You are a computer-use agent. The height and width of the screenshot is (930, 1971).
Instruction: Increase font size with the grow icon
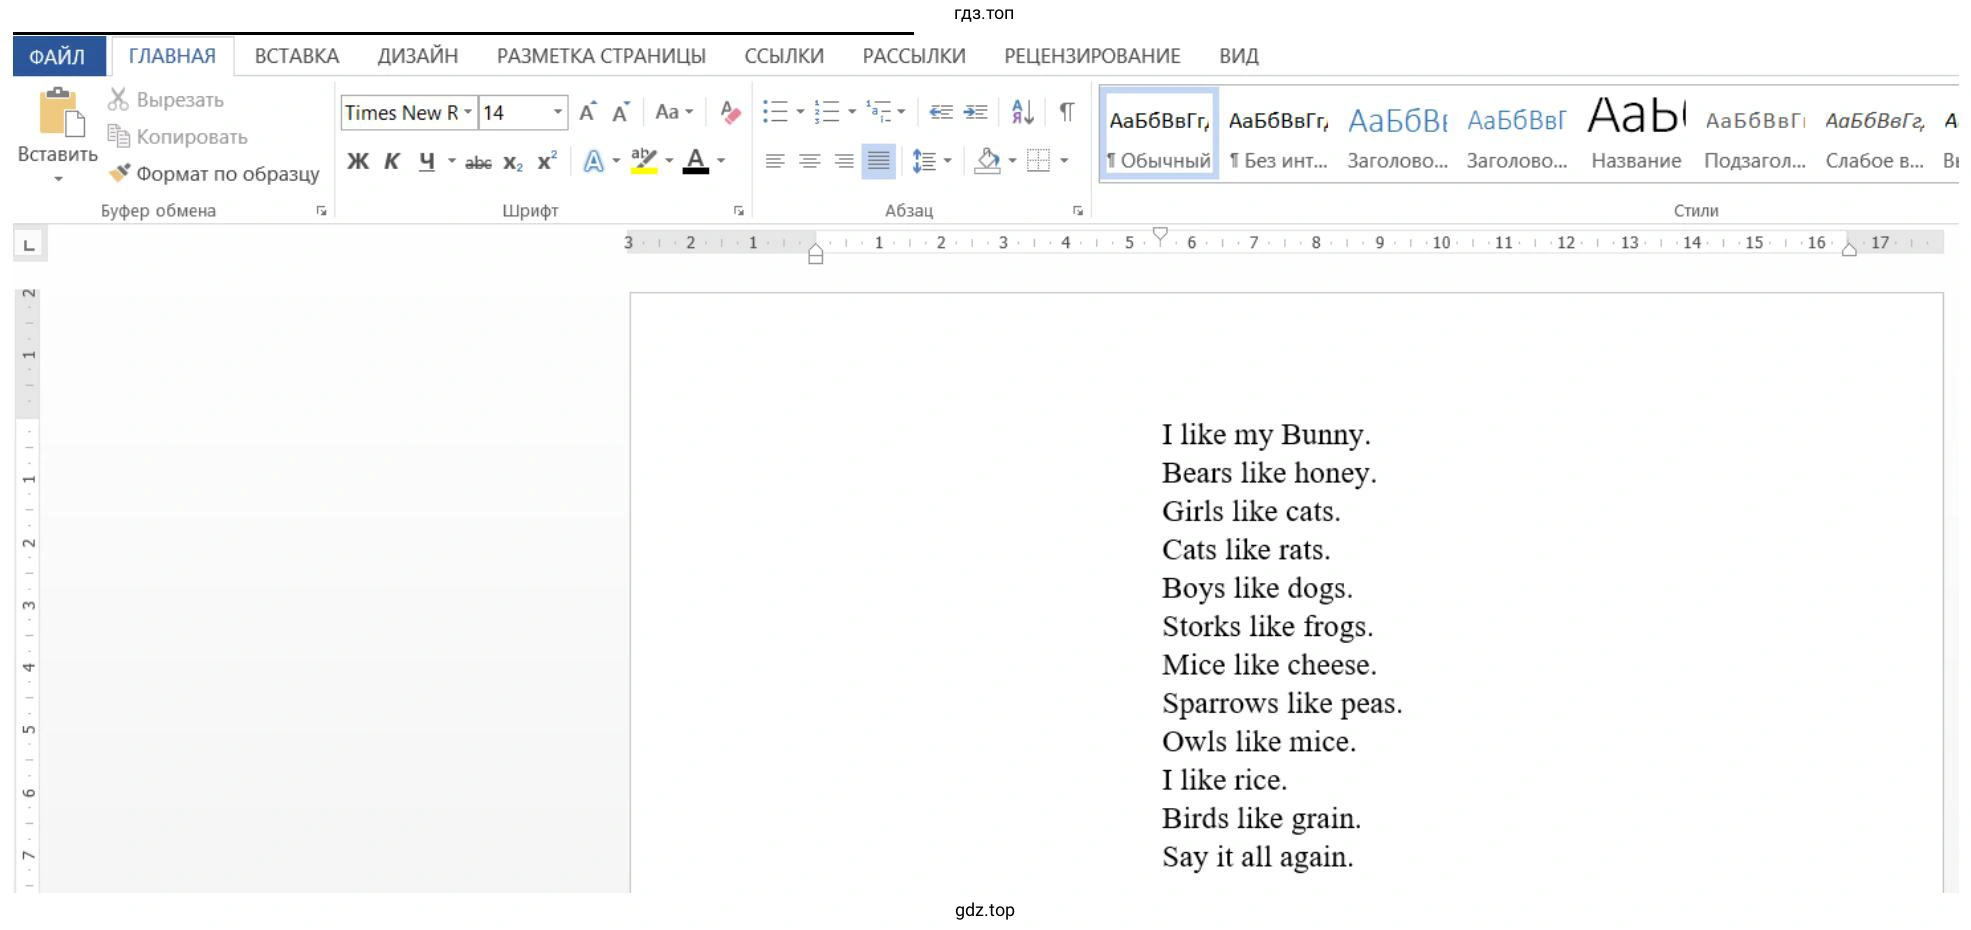point(588,112)
